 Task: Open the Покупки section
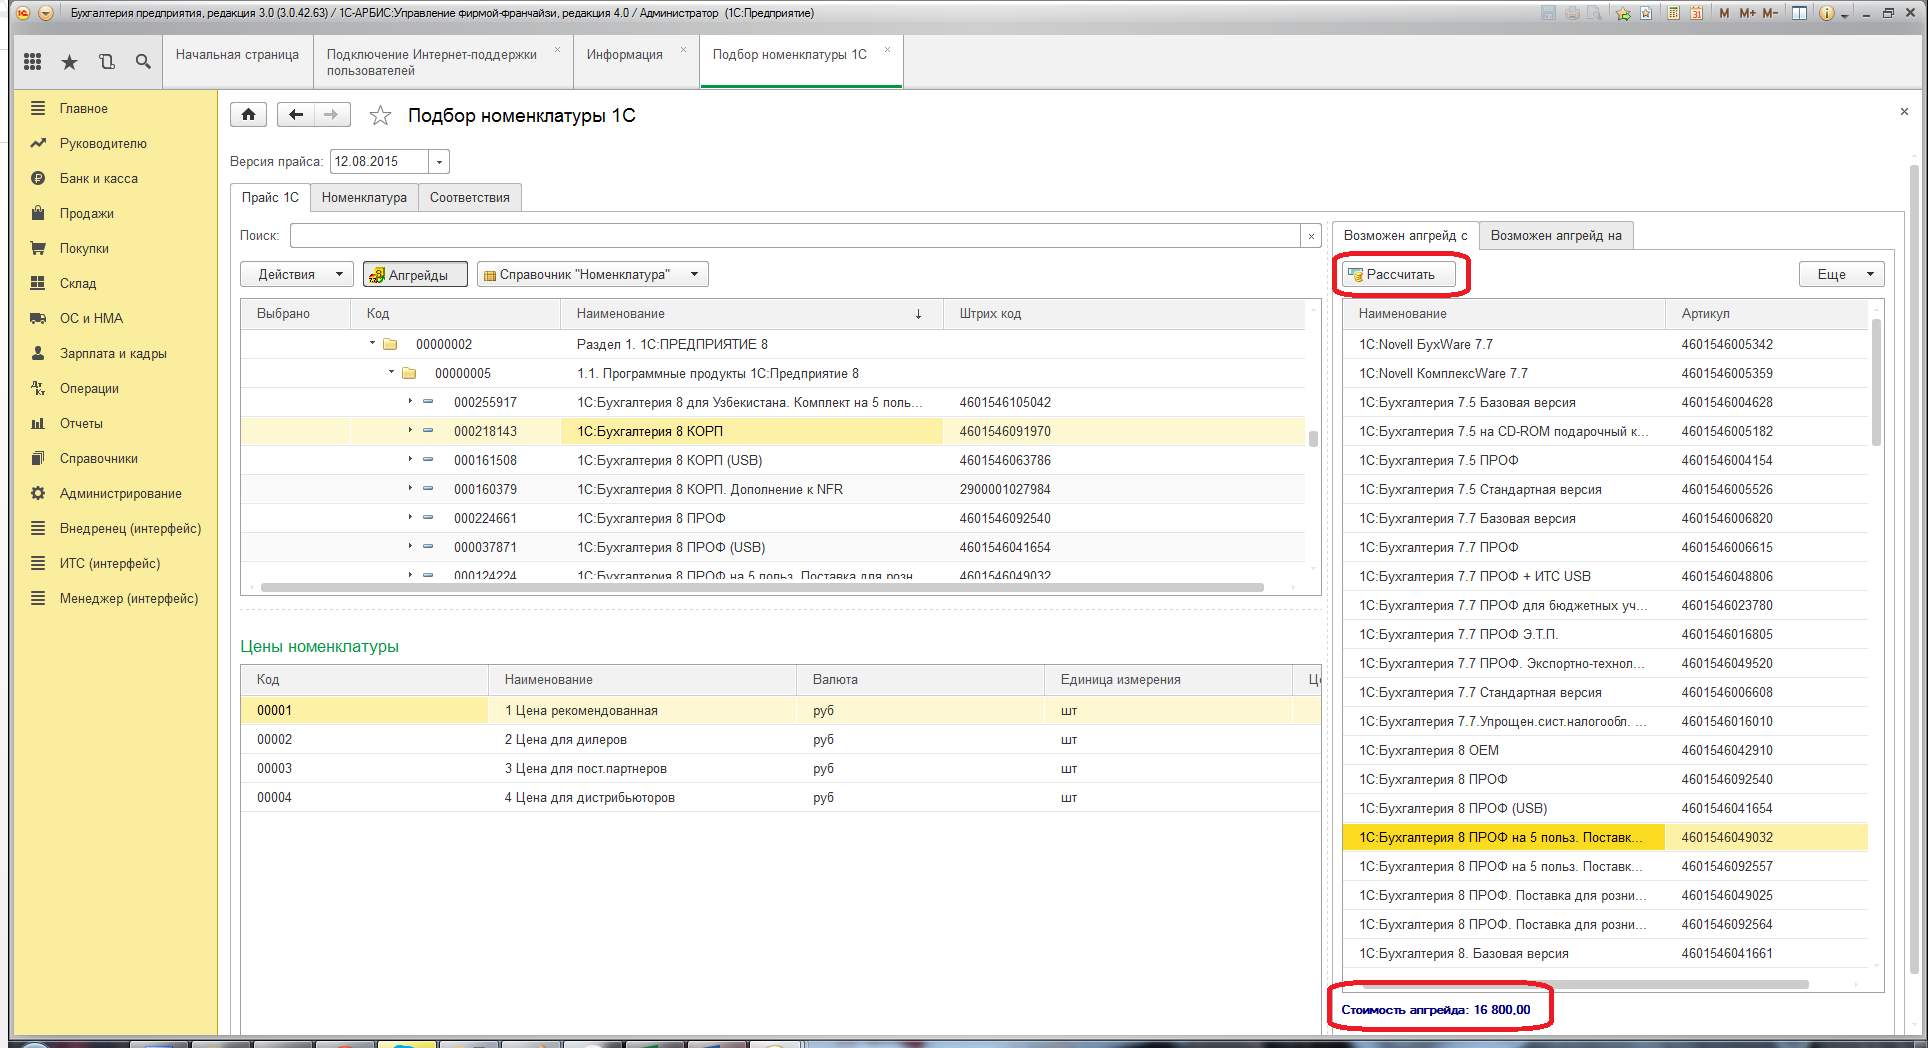(84, 248)
